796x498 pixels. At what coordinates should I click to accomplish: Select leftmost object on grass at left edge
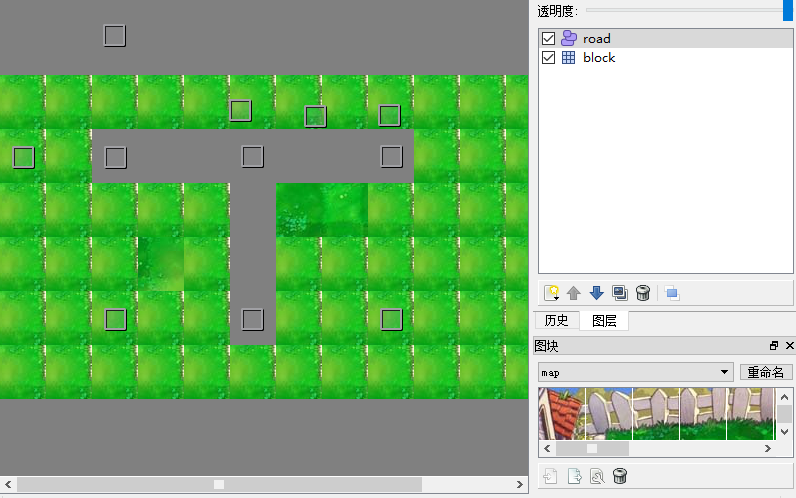click(x=23, y=157)
